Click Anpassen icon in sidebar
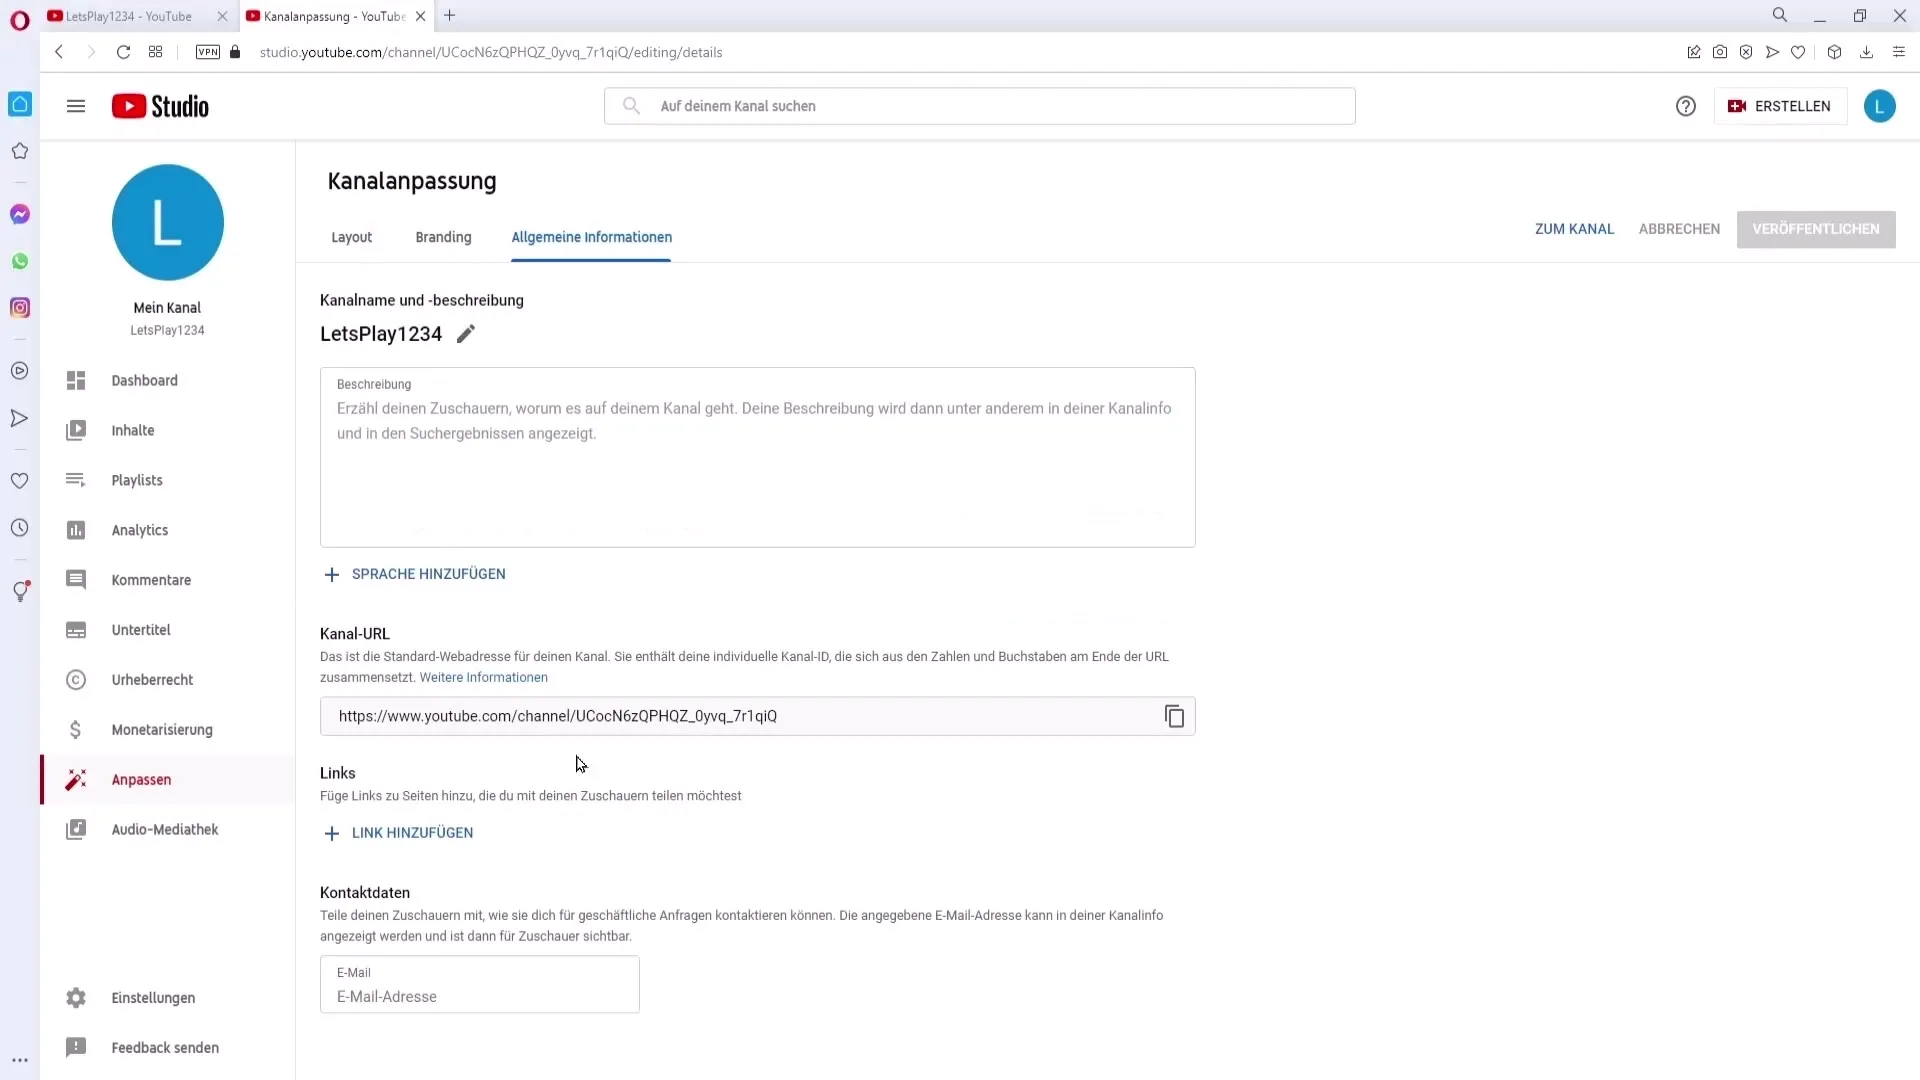Viewport: 1920px width, 1080px height. click(x=75, y=779)
